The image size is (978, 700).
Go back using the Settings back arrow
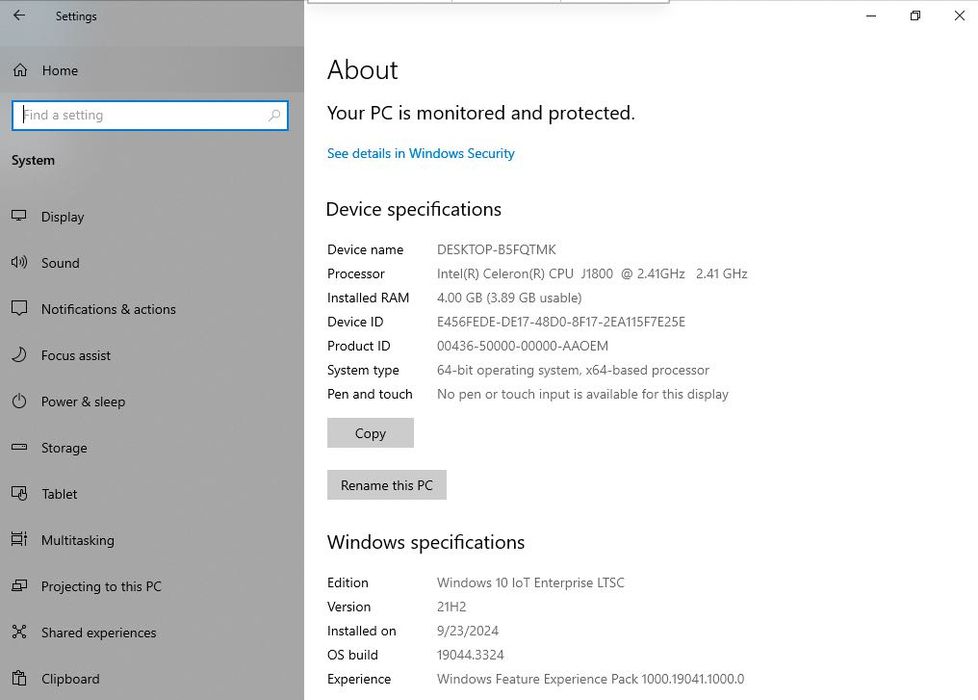point(19,16)
